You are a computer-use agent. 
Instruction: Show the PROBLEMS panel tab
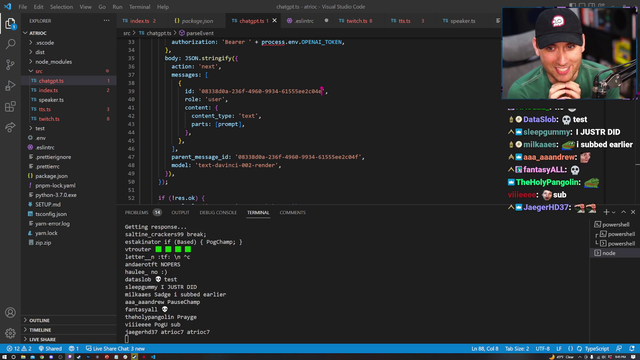click(137, 212)
